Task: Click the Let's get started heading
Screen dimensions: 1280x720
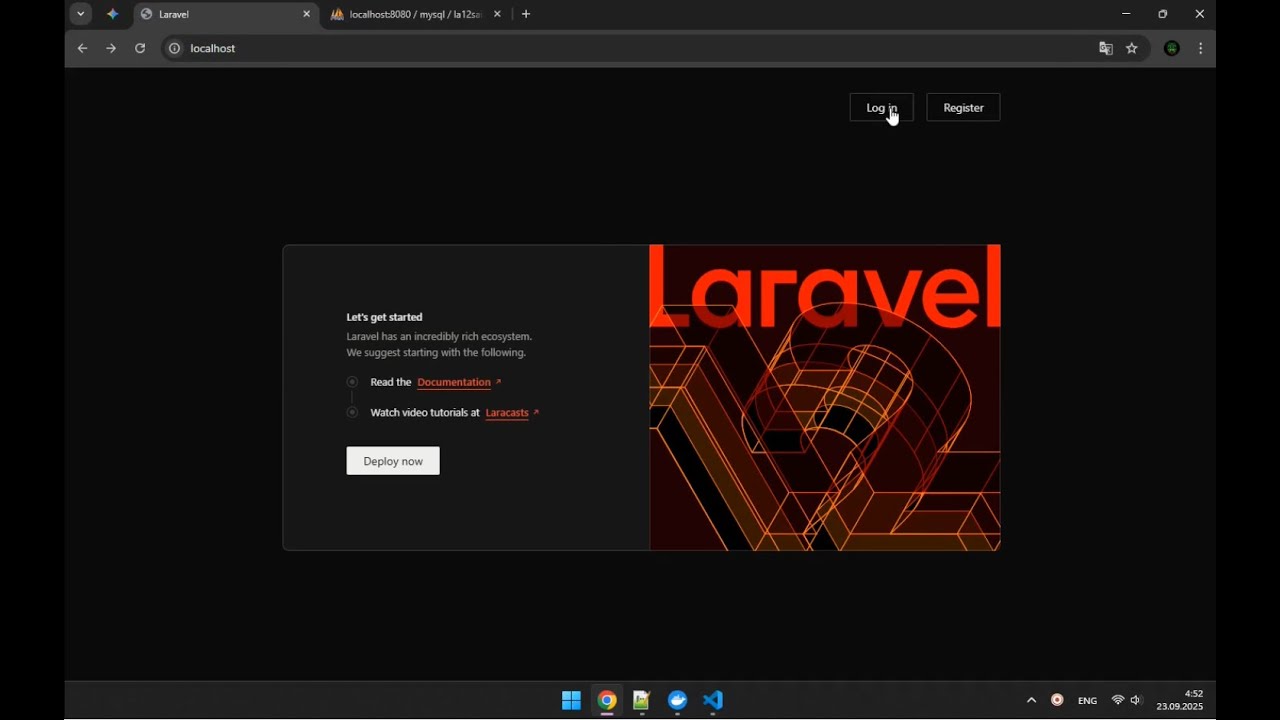Action: (385, 317)
